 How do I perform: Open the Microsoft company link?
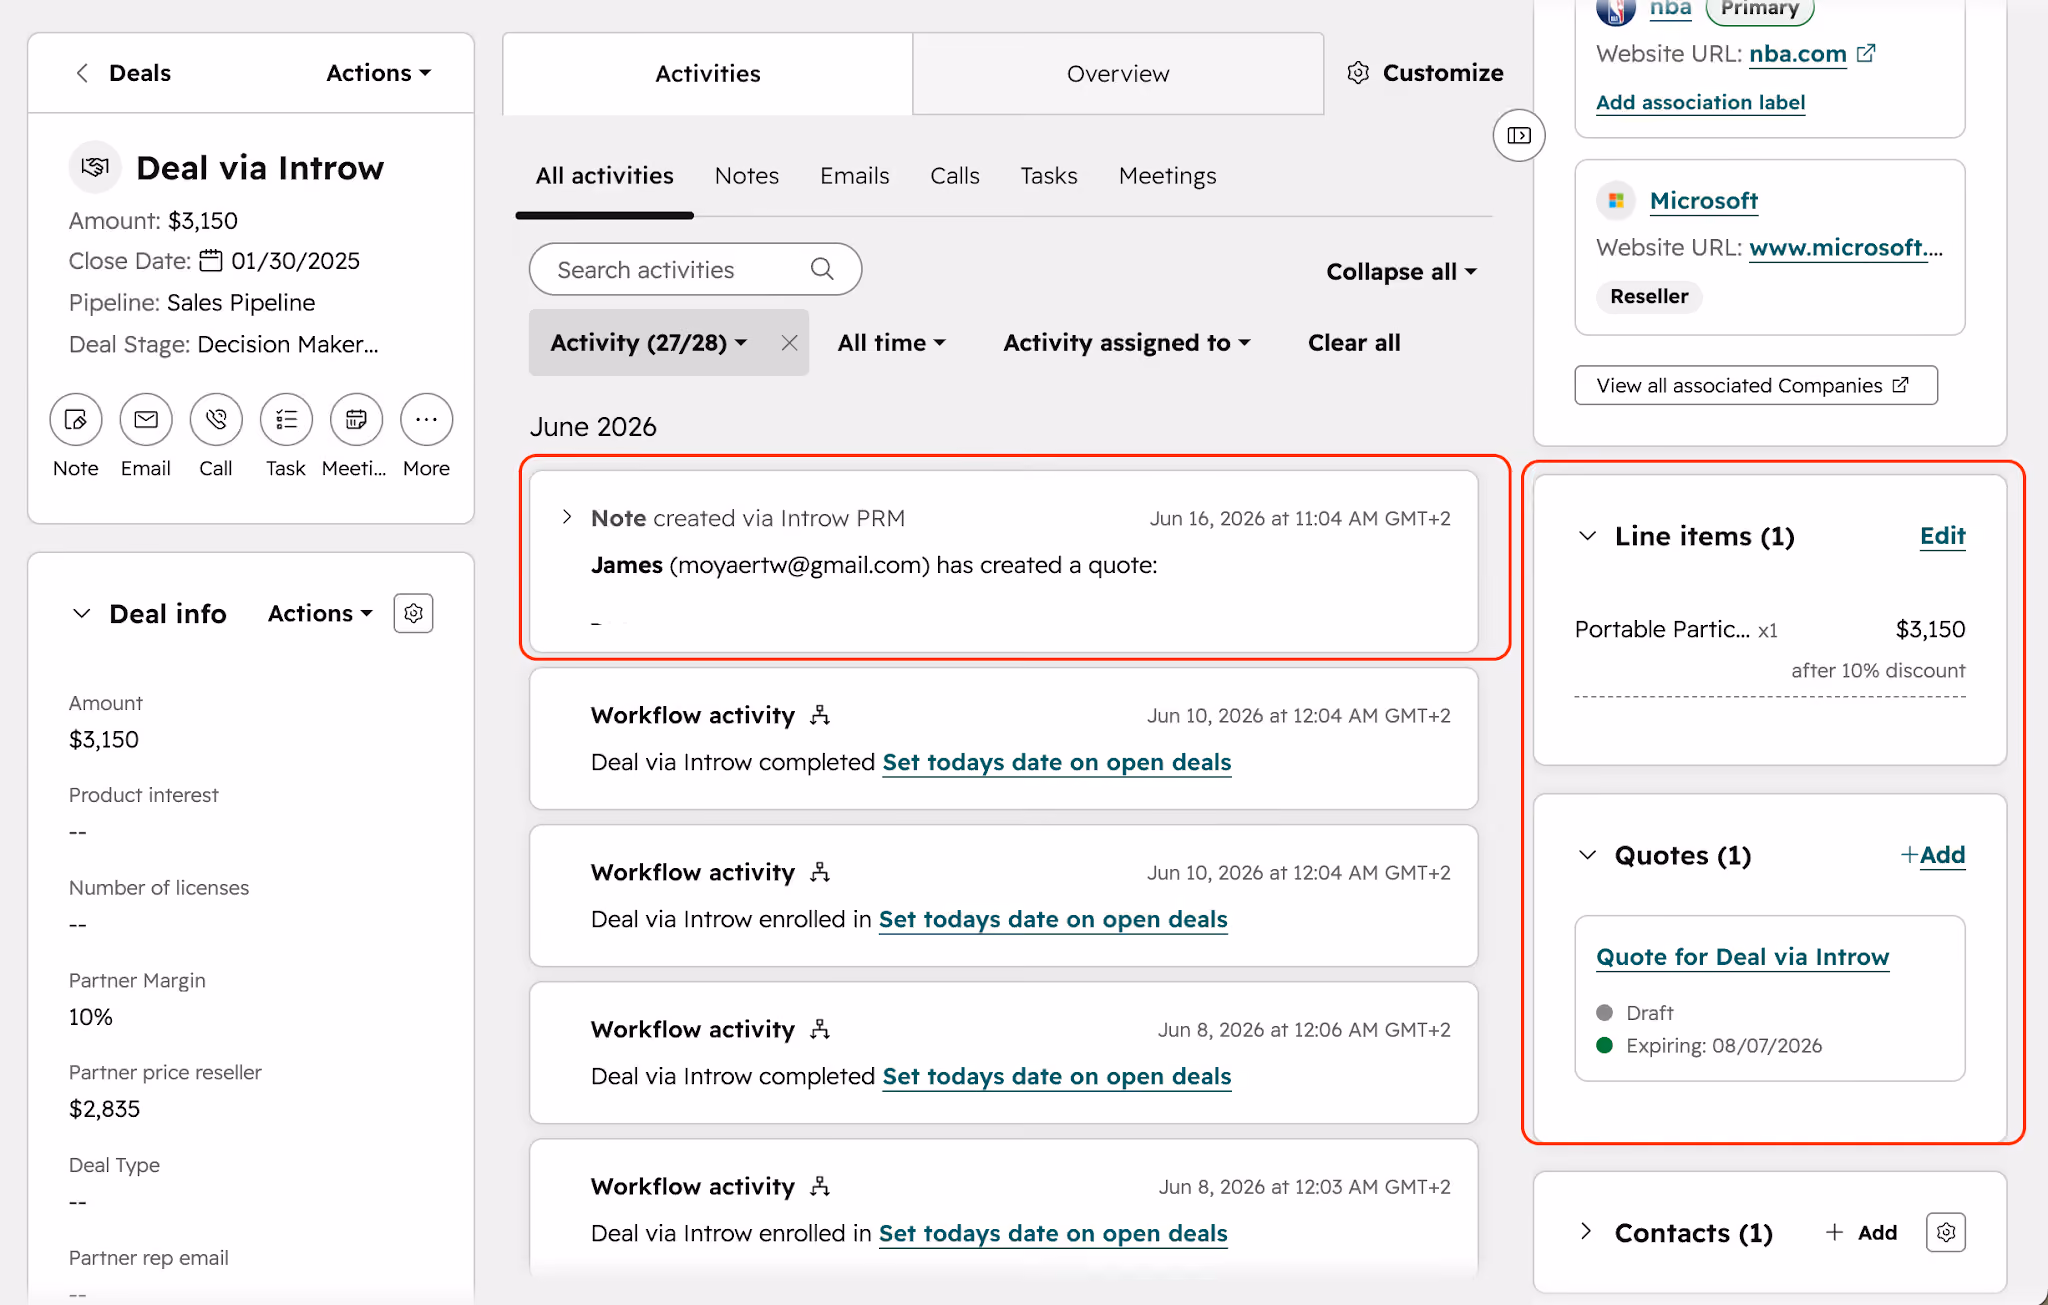click(1704, 200)
